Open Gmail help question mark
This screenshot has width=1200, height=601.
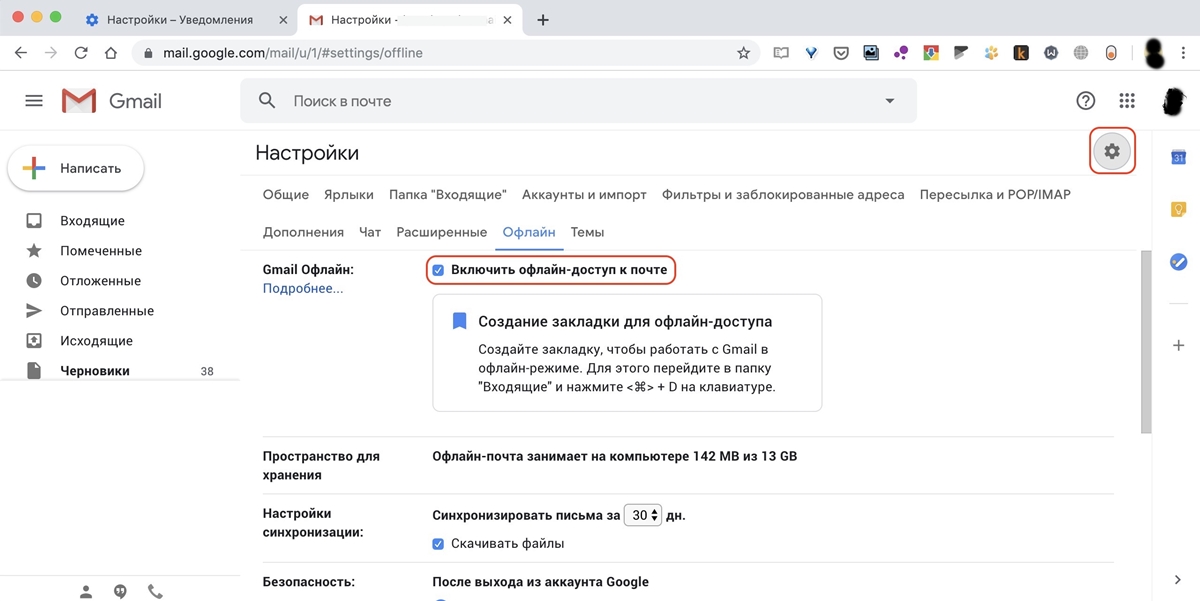click(x=1085, y=101)
